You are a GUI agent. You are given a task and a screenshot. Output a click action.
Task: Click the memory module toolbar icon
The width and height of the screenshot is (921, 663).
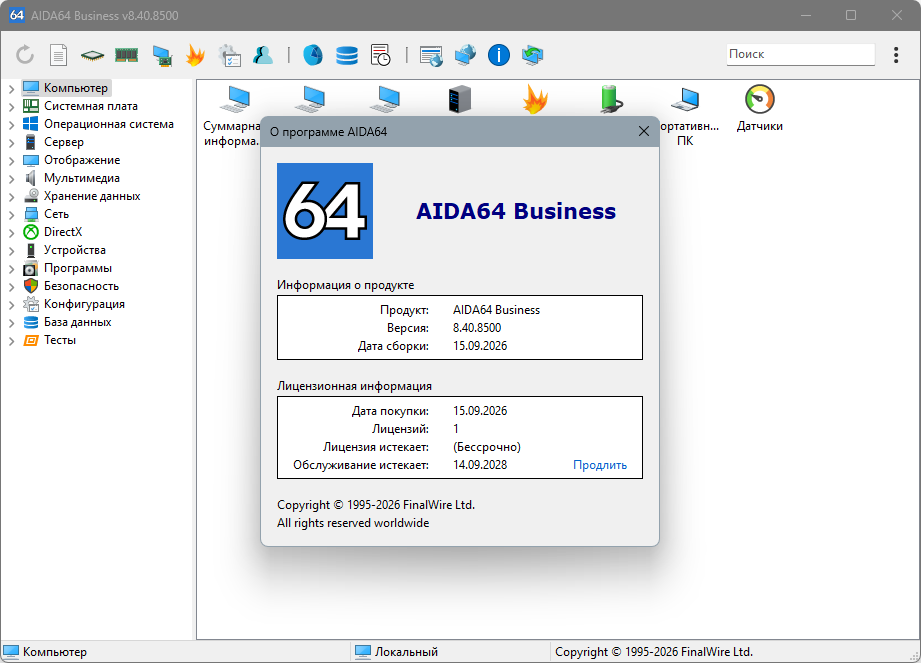(x=126, y=55)
